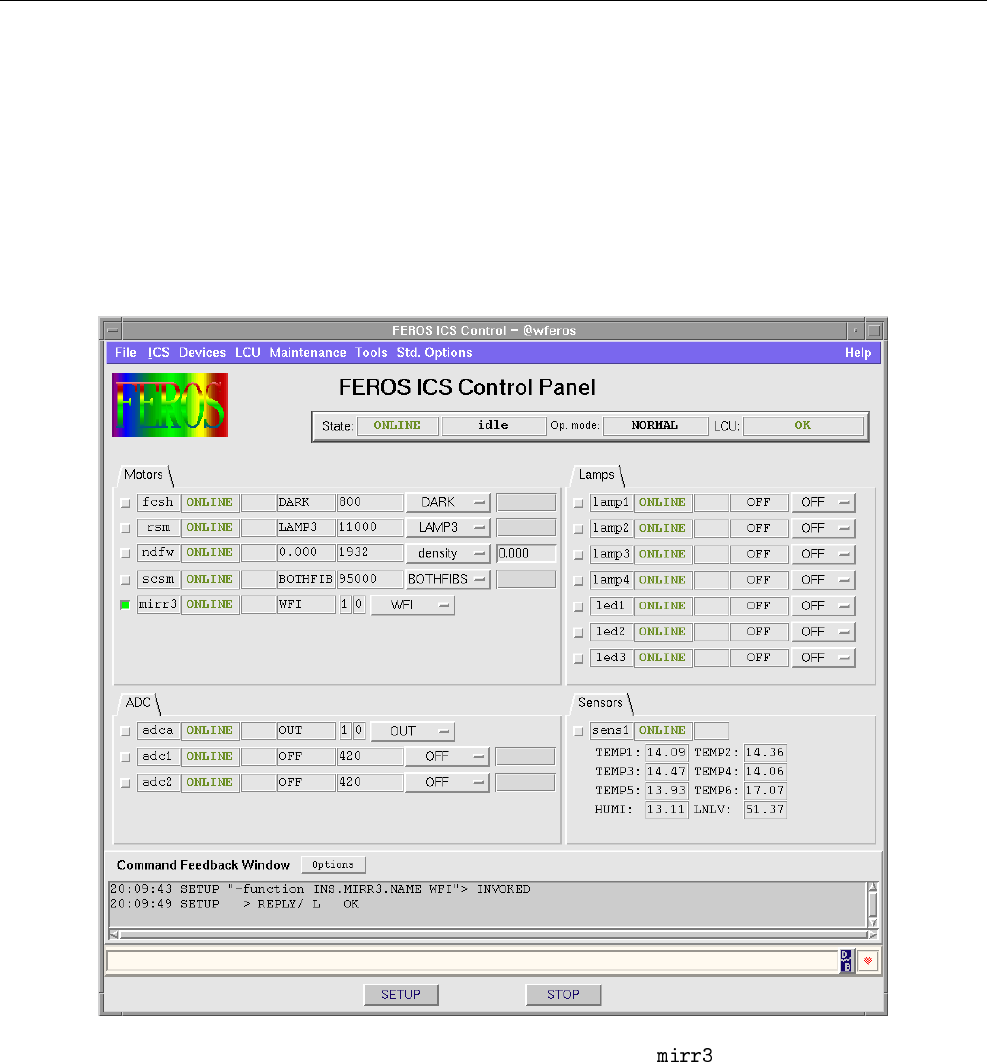The image size is (987, 1062).
Task: Tick the fcsh motor checkbox
Action: [x=125, y=503]
